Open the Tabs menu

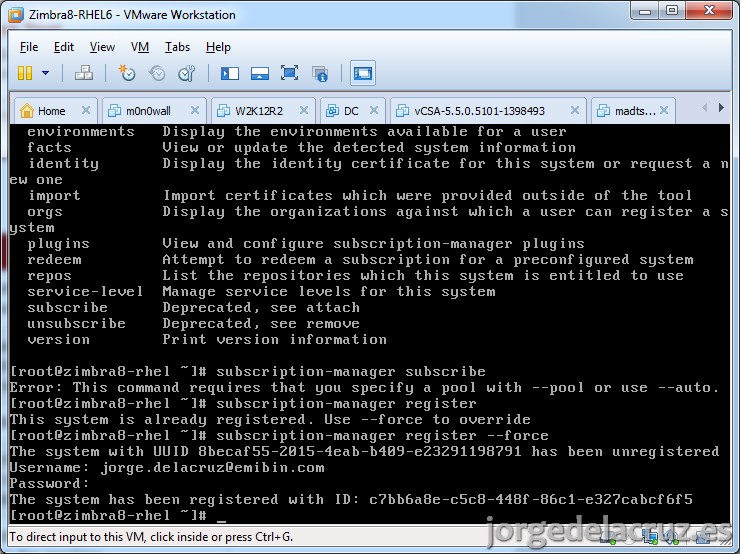[x=177, y=47]
